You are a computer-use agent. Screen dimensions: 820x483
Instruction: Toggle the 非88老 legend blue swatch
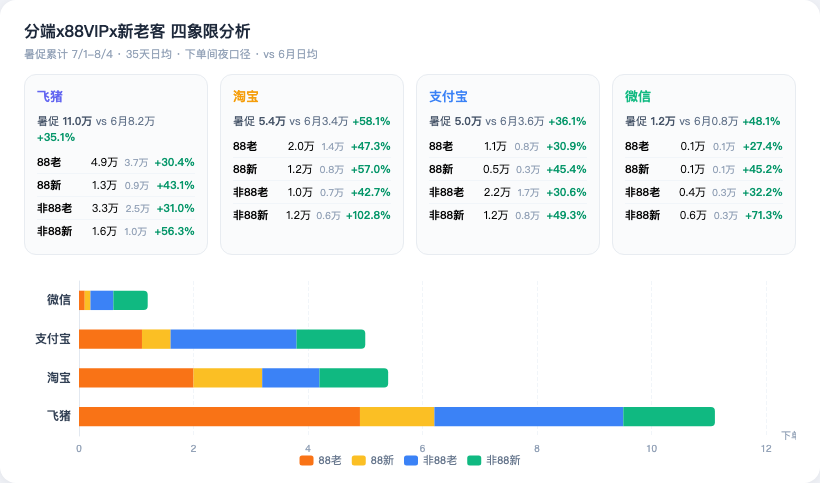tap(411, 461)
